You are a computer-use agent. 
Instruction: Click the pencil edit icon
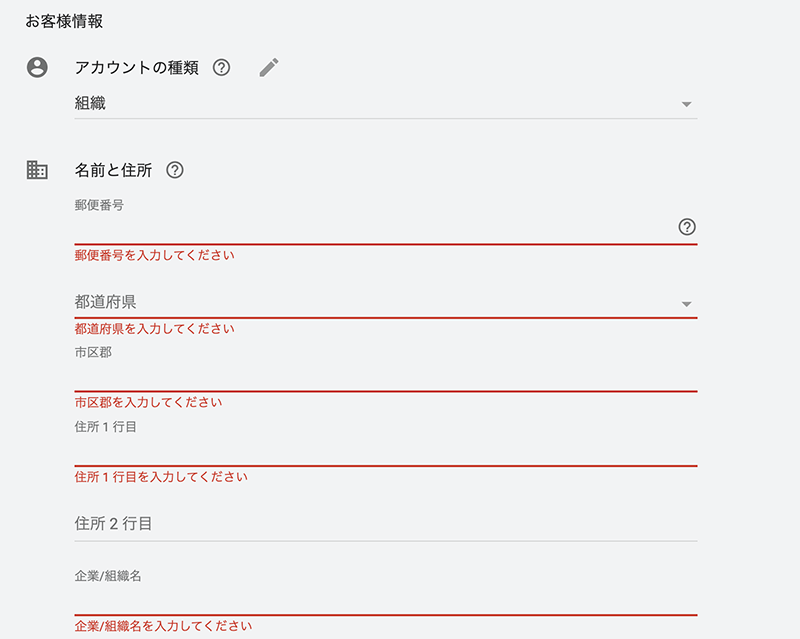coord(269,67)
